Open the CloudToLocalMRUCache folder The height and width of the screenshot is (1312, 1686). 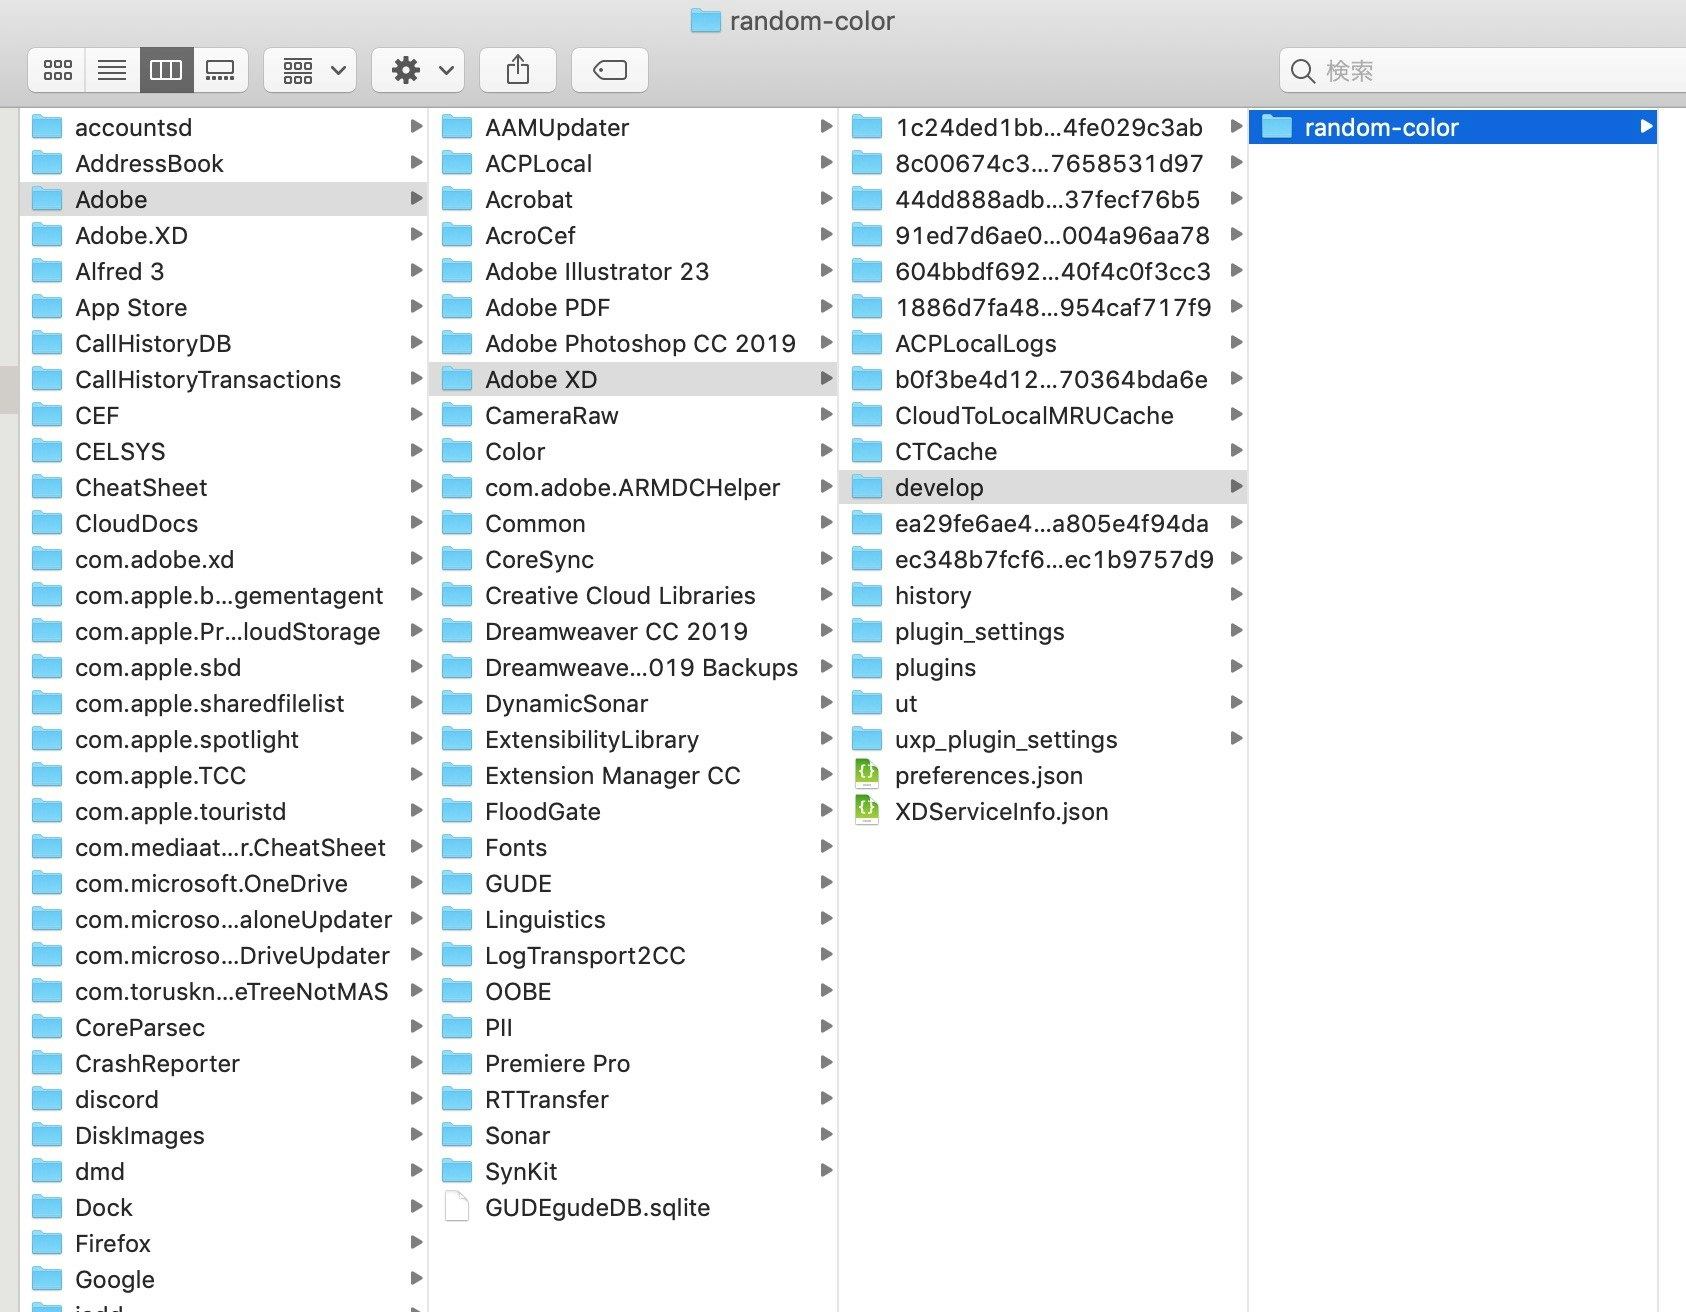[1043, 415]
